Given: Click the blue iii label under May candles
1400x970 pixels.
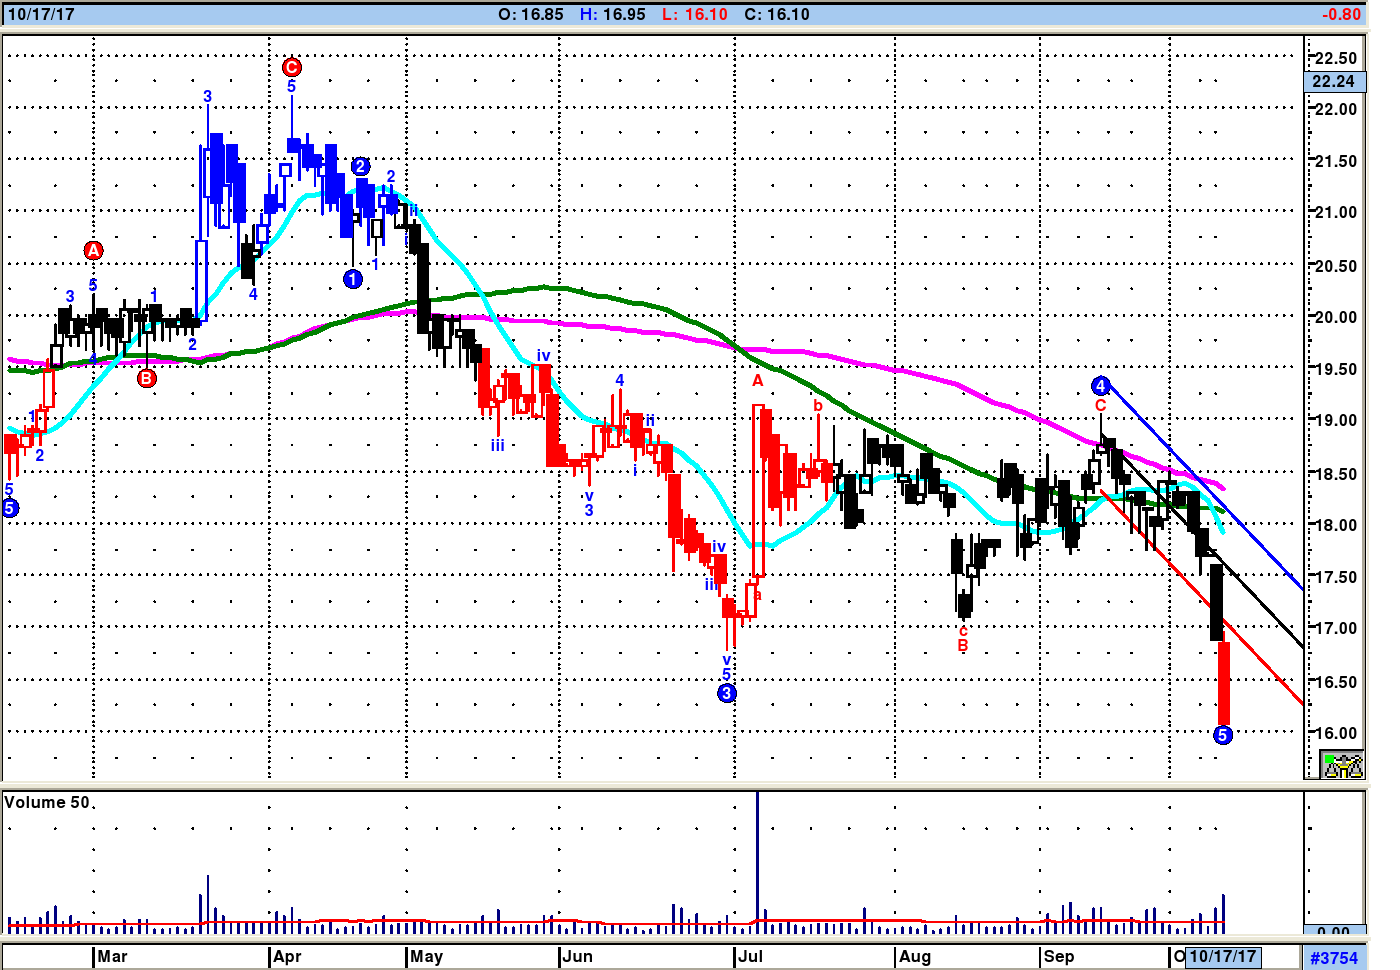Looking at the screenshot, I should coord(497,445).
